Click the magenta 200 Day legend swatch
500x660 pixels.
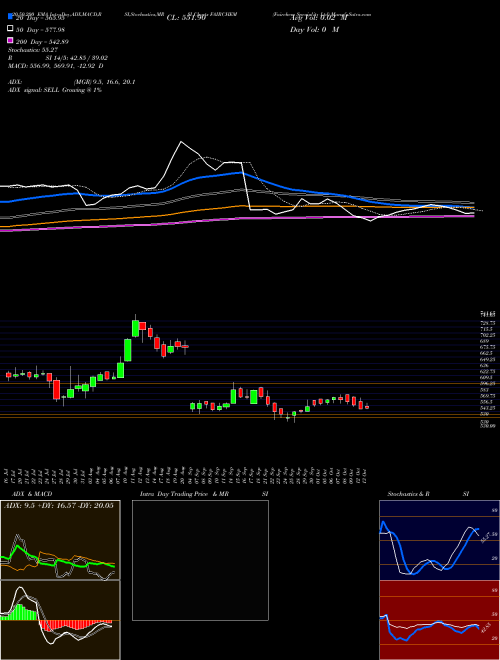[x=10, y=41]
